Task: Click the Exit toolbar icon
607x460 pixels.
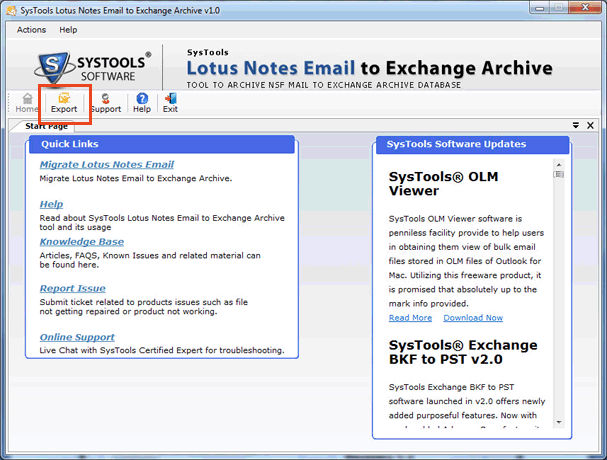Action: (170, 103)
